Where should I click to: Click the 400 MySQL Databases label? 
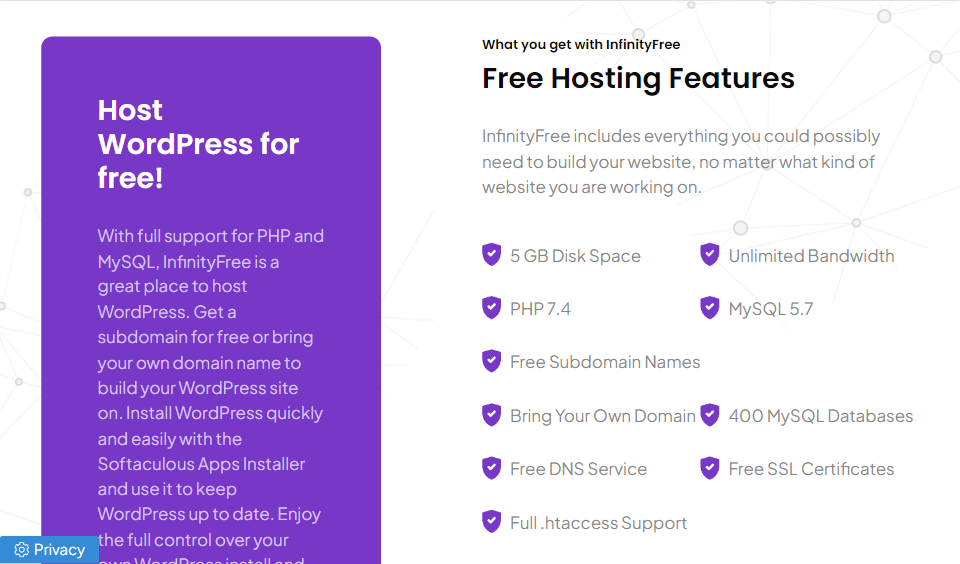pyautogui.click(x=820, y=416)
